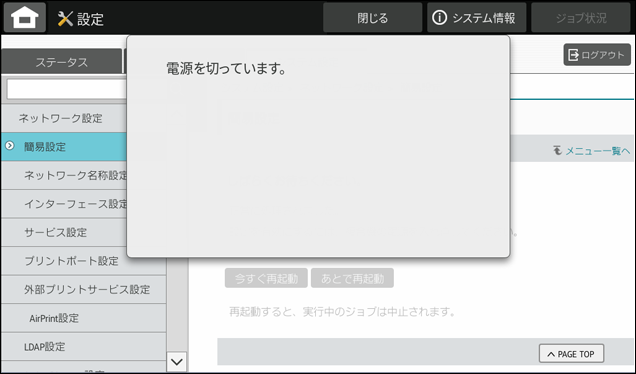Select ネットワーク設定 in the sidebar
636x374 pixels.
pyautogui.click(x=64, y=118)
